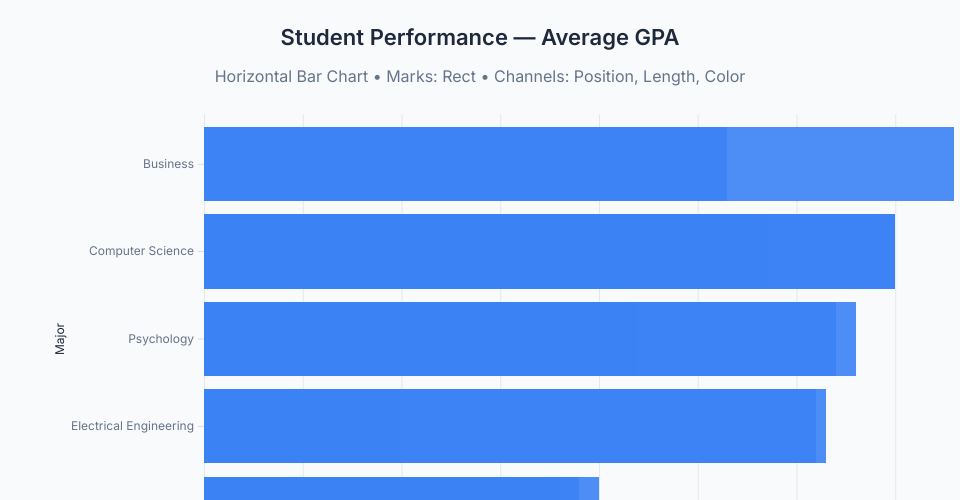Click the rotated "Major" axis title
This screenshot has height=500, width=960.
(x=60, y=338)
